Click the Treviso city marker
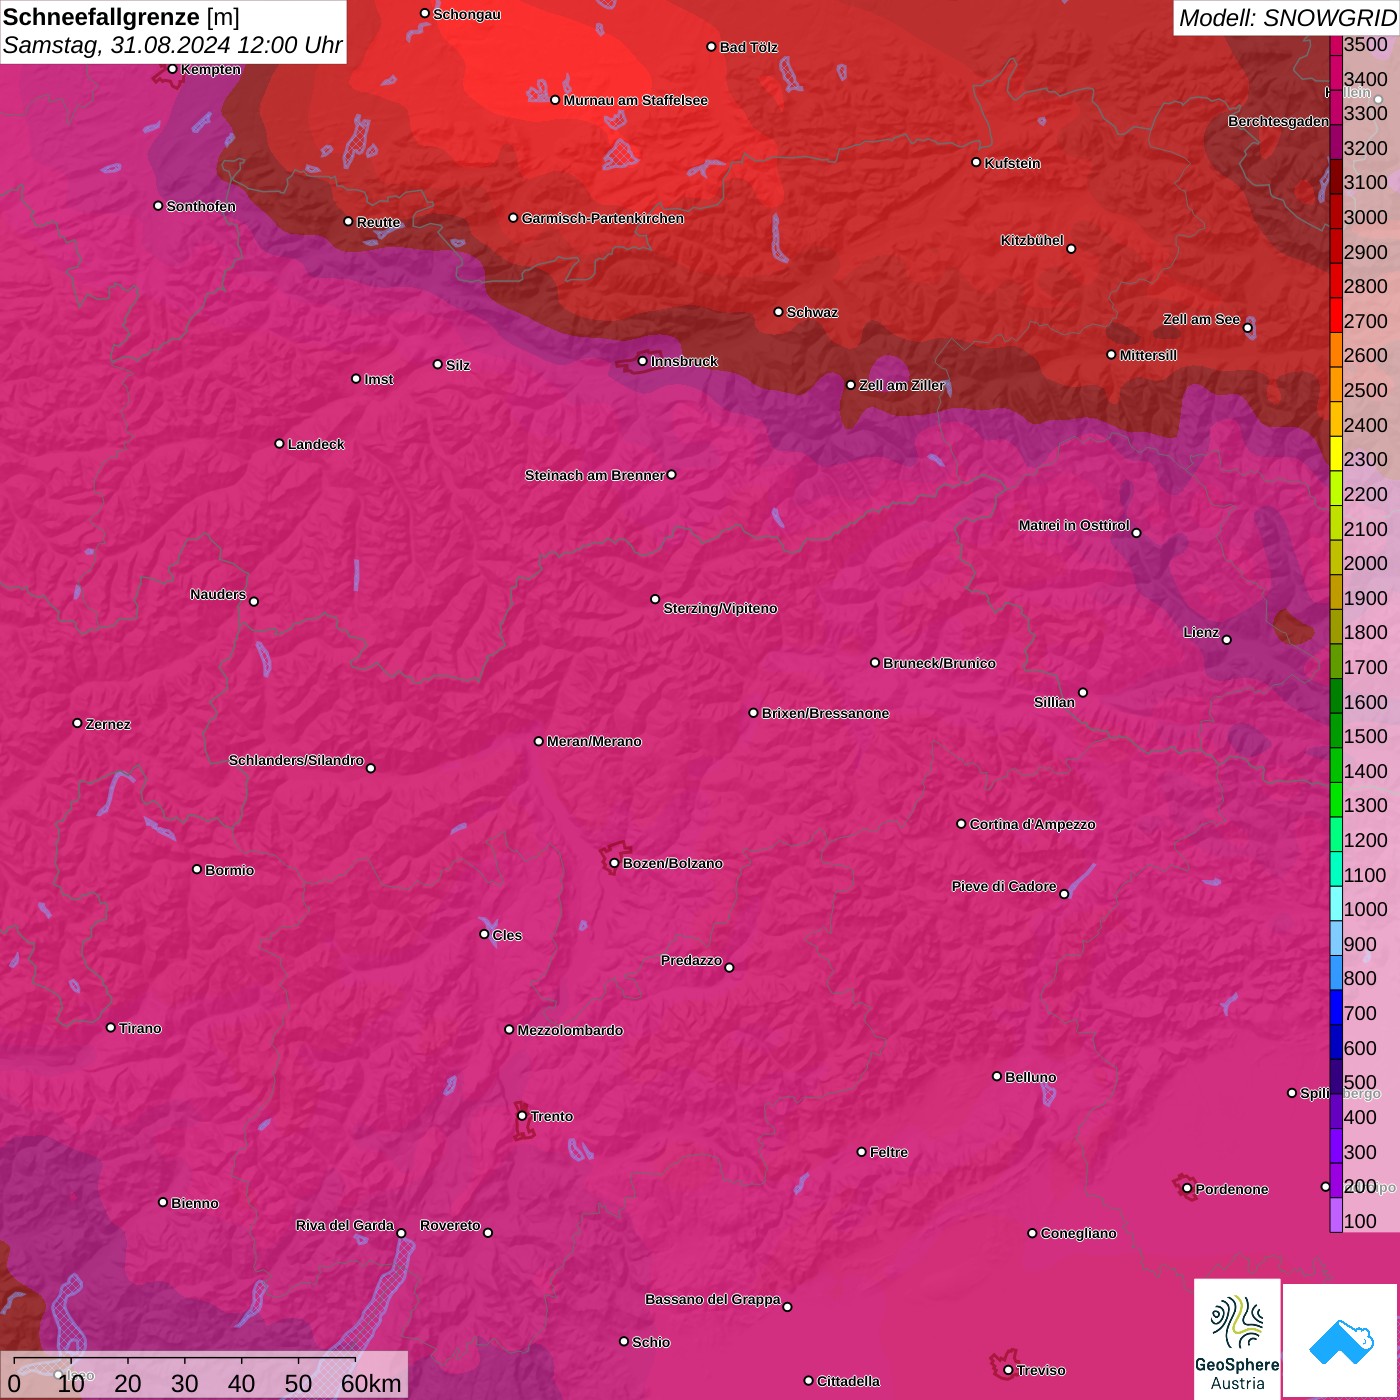 1008,1370
